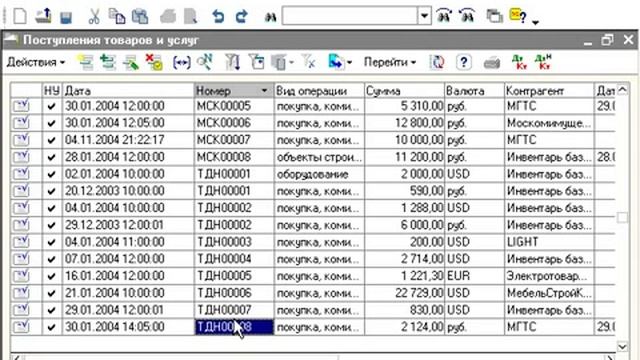
Task: Sort by the Сумма column header
Action: 404,91
